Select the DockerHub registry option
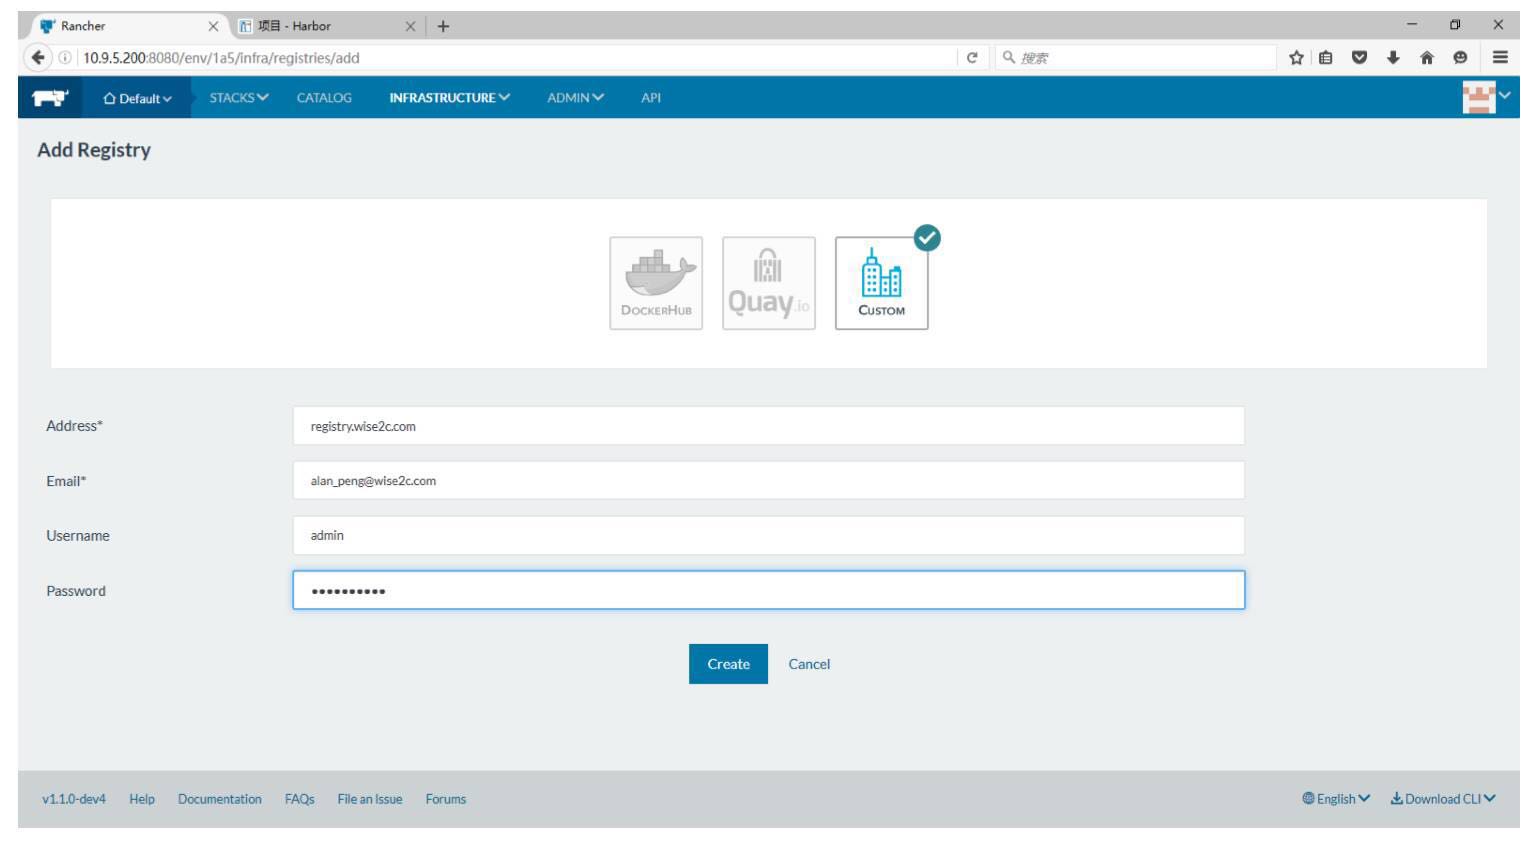Viewport: 1536px width, 844px height. (x=656, y=283)
